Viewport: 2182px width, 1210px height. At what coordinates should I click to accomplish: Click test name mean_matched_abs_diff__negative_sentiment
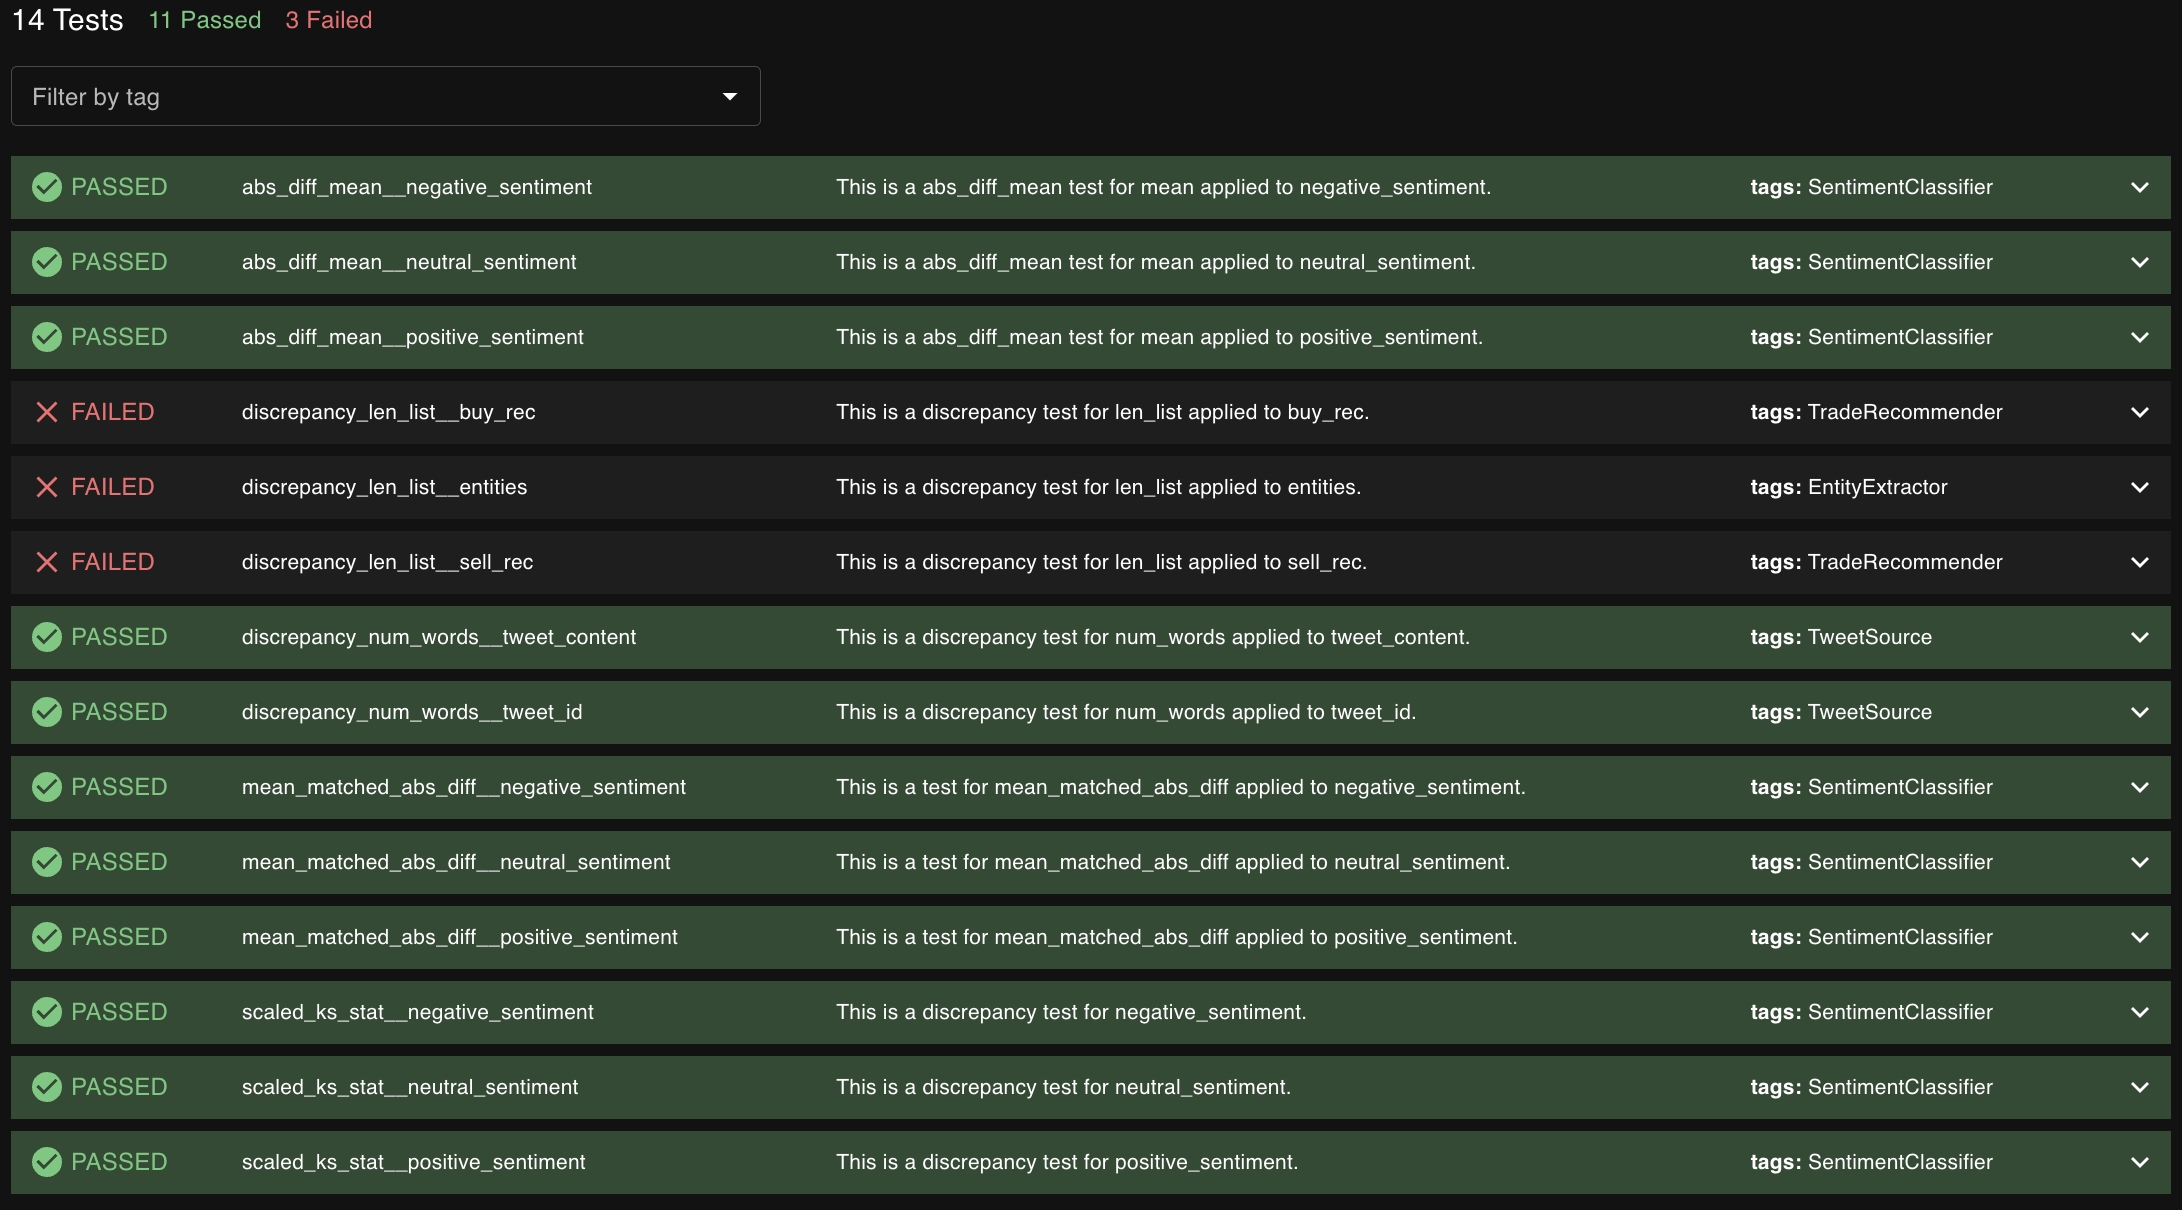click(463, 787)
